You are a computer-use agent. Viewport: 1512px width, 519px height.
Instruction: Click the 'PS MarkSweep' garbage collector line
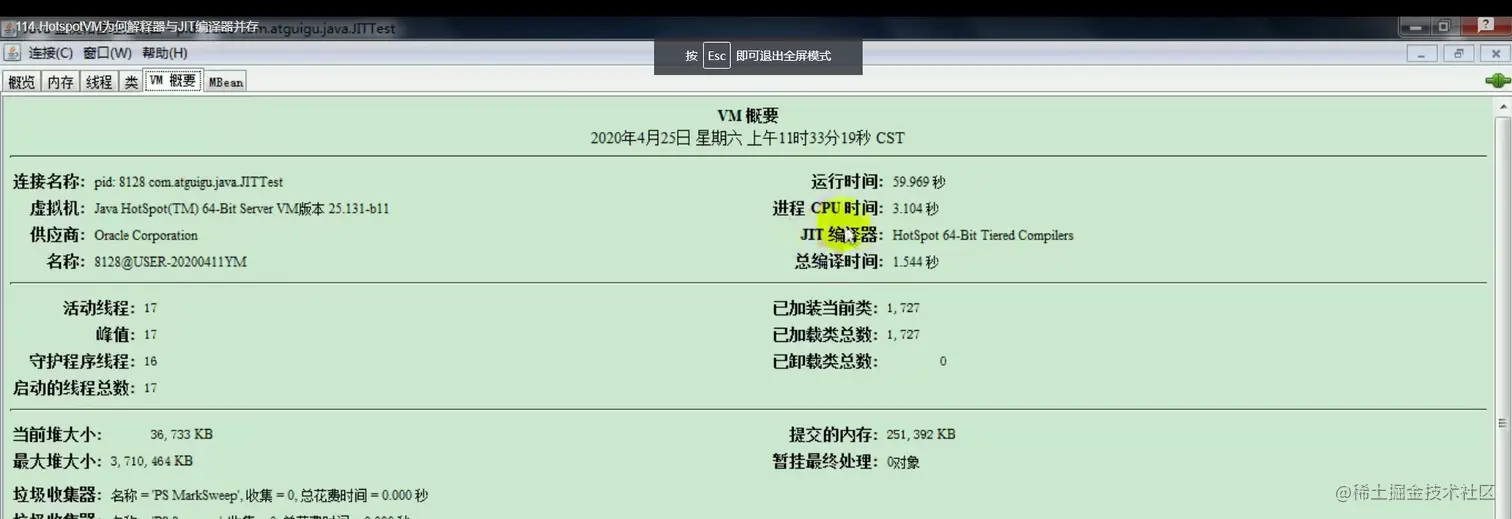(x=270, y=495)
